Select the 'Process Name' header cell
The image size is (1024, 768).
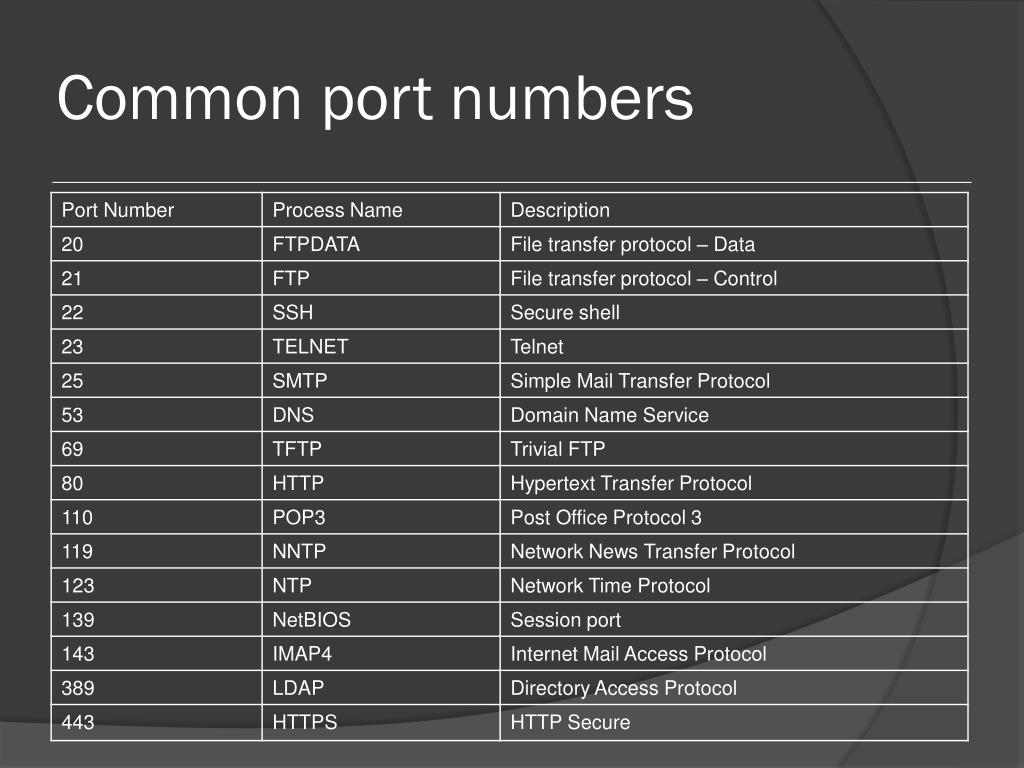tap(381, 210)
